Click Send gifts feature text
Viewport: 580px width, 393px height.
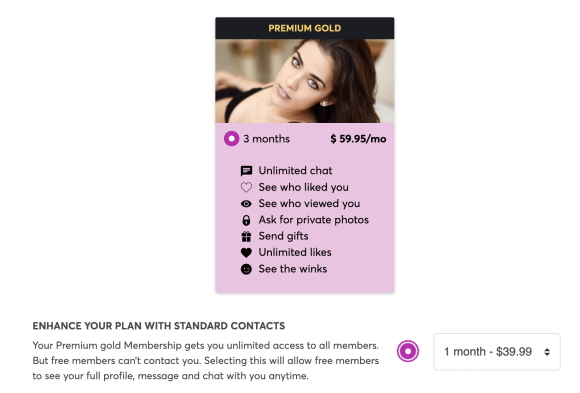(x=283, y=236)
